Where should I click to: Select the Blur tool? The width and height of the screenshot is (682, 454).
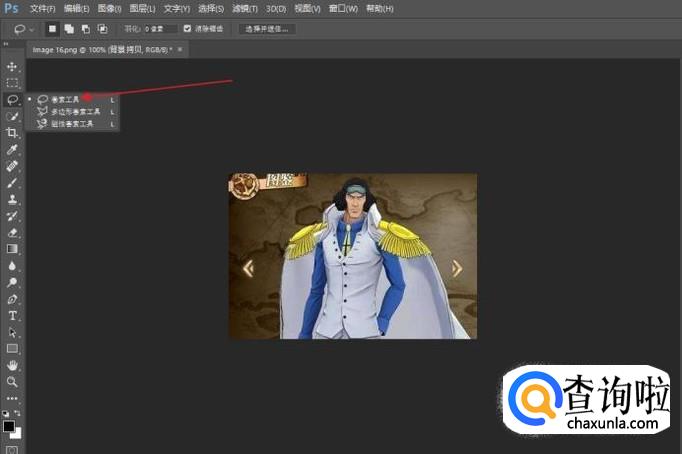click(x=12, y=266)
